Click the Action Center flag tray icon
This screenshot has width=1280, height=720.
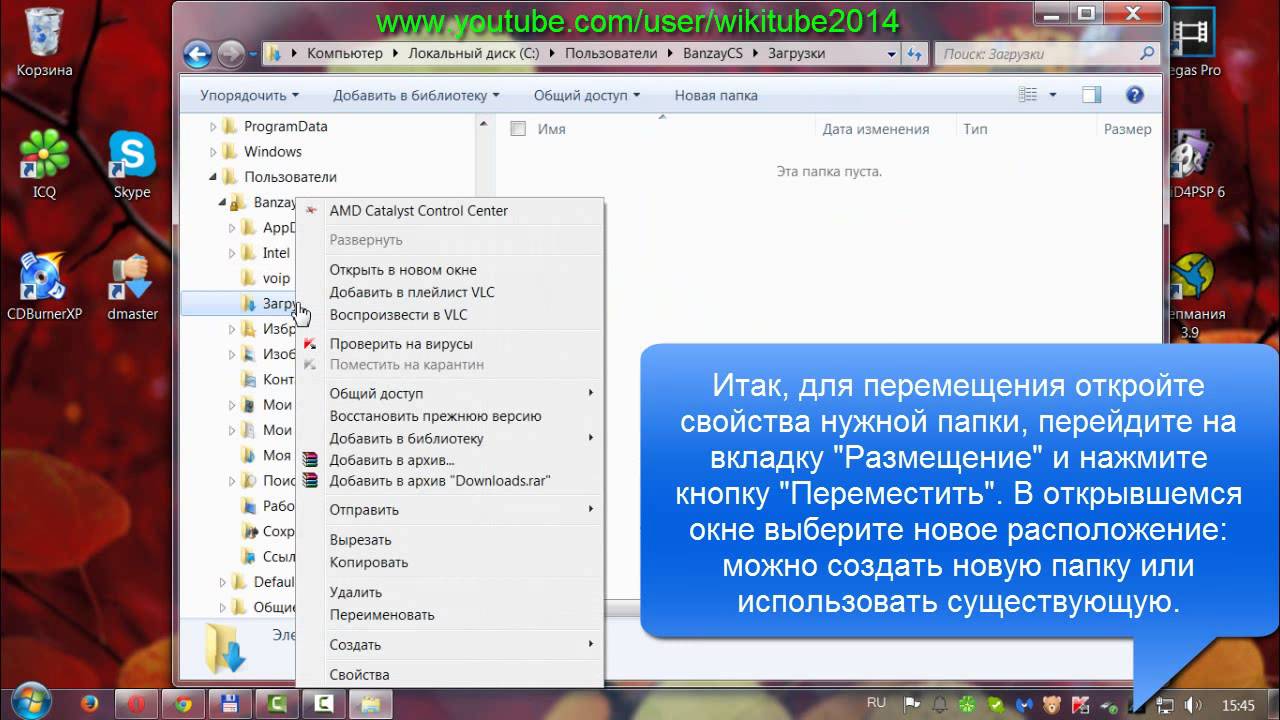(x=912, y=705)
